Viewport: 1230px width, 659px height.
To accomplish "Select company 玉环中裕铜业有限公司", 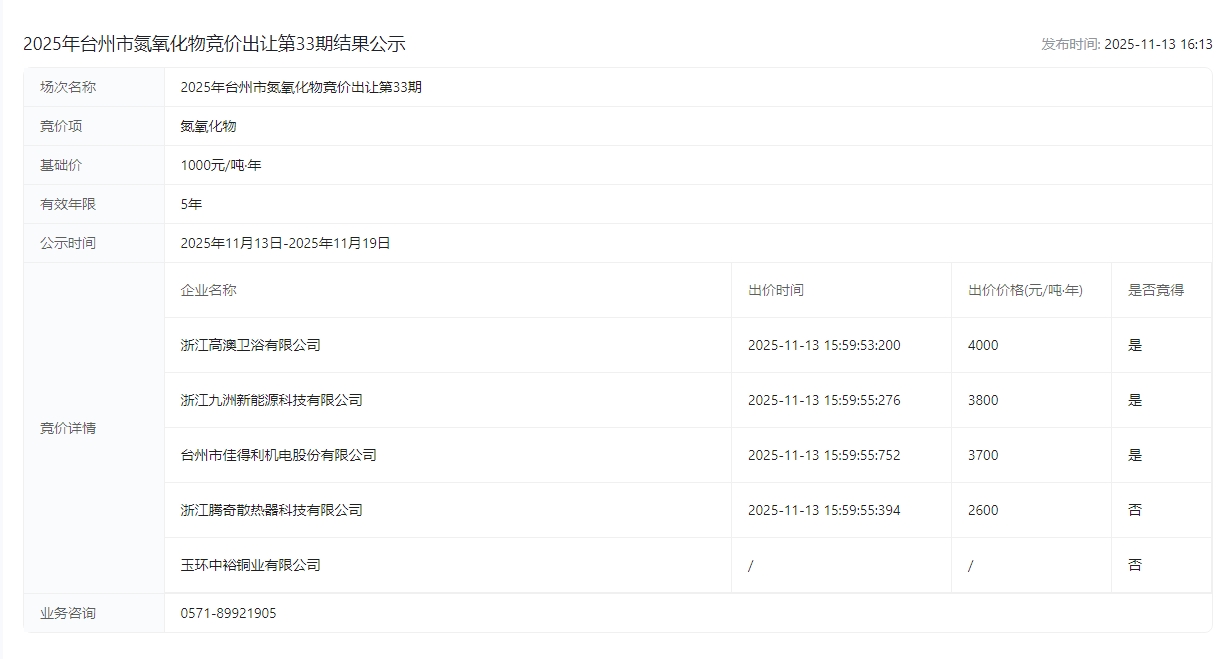I will (x=250, y=565).
